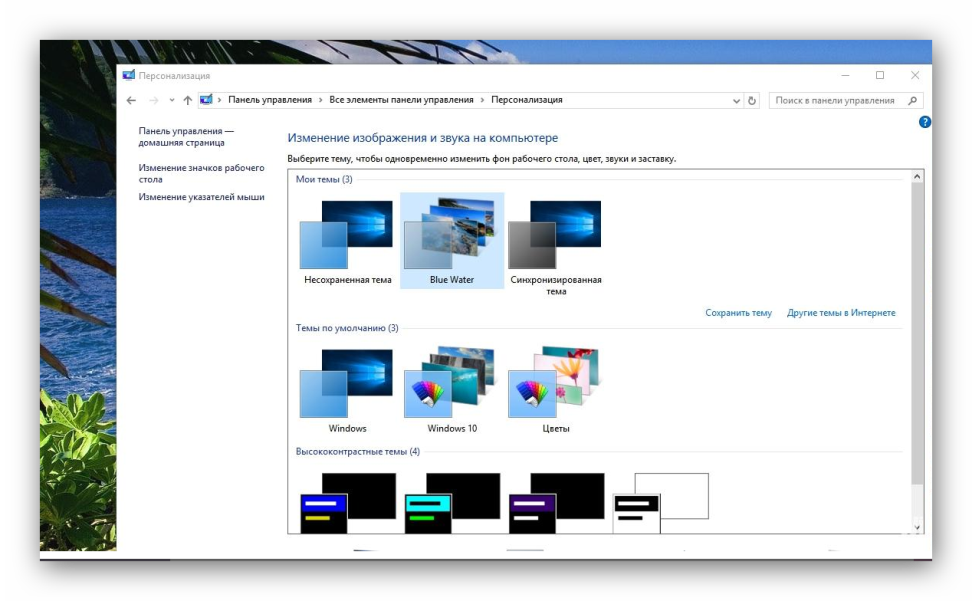Open the recent locations dropdown arrow
Image resolution: width=972 pixels, height=601 pixels.
click(x=172, y=100)
